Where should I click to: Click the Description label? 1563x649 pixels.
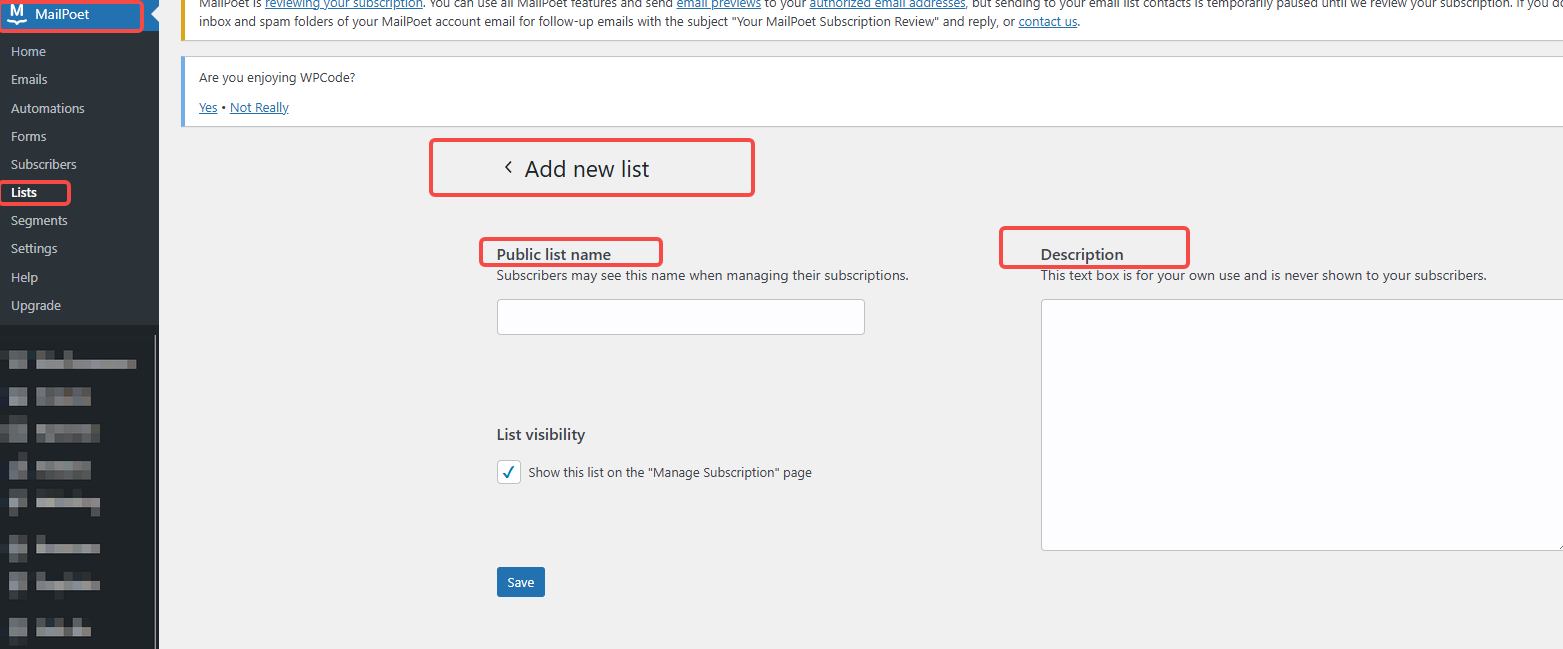(1082, 254)
